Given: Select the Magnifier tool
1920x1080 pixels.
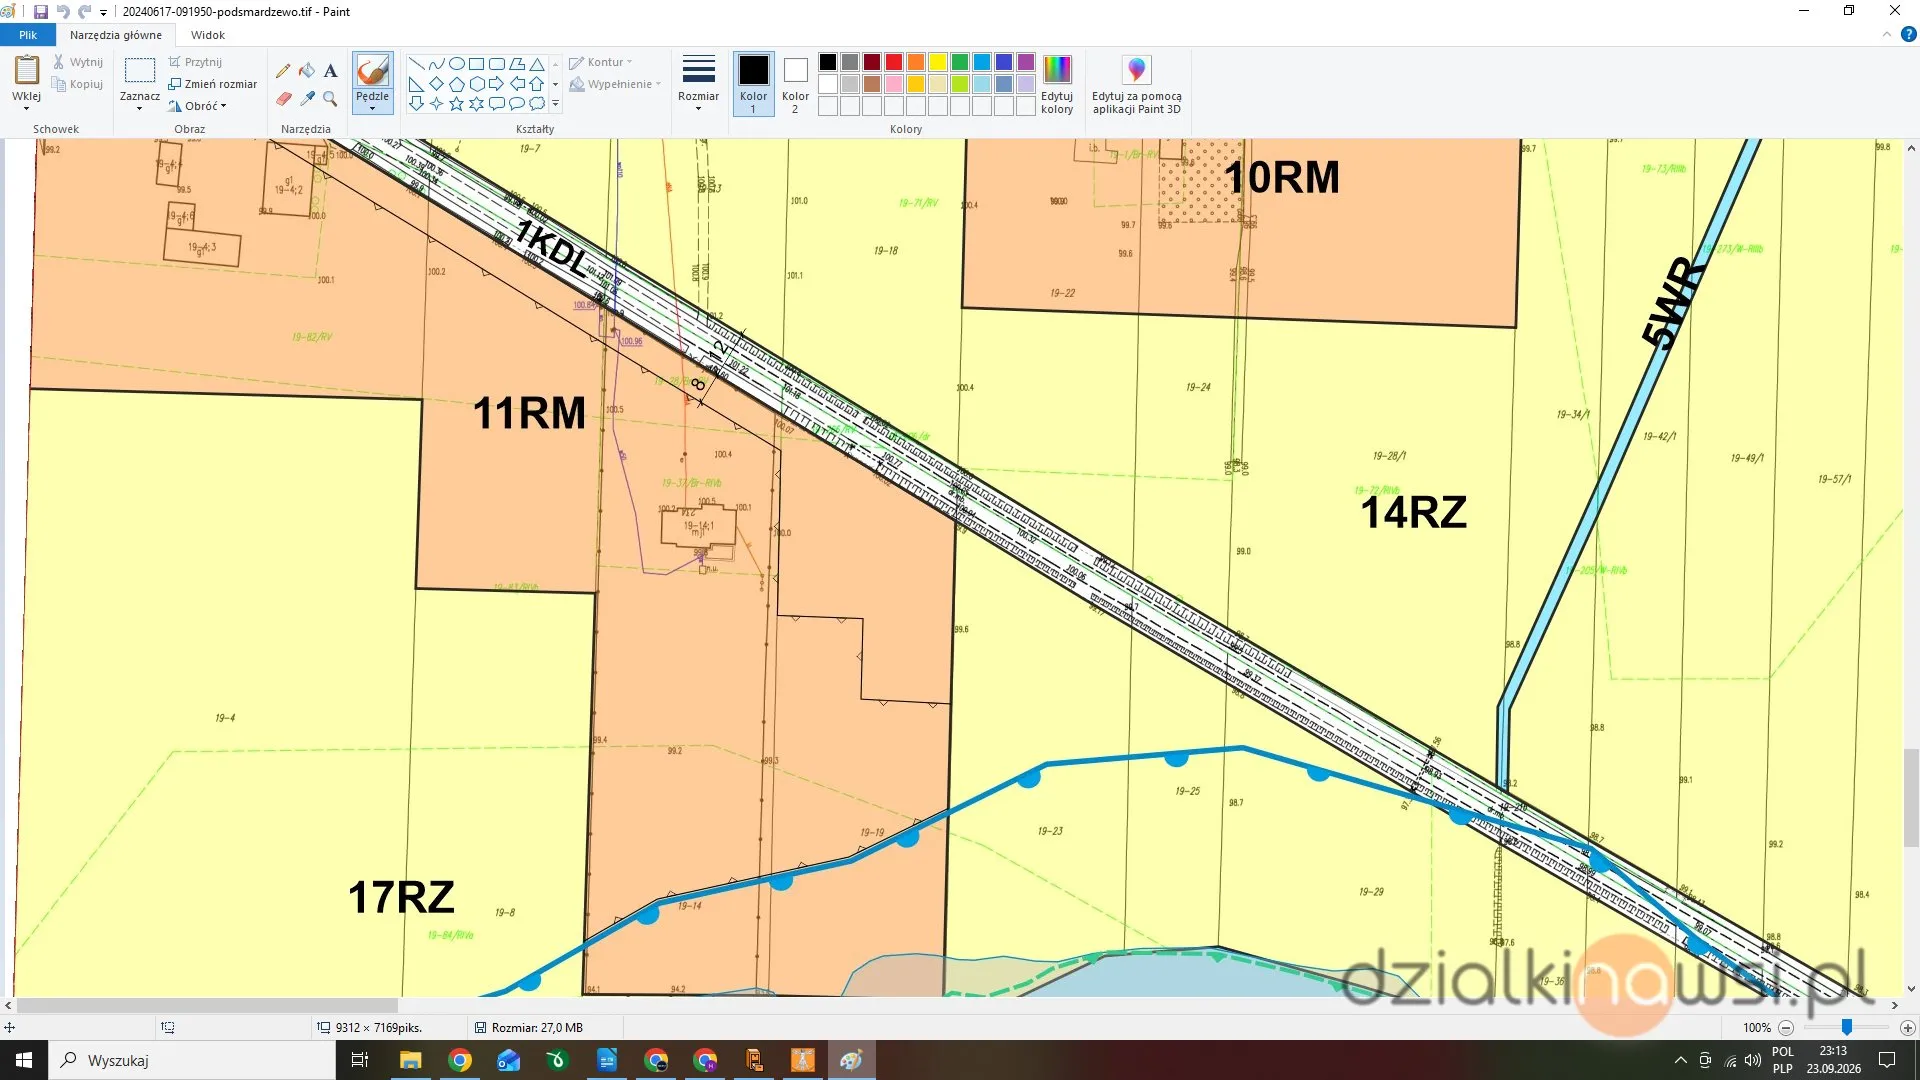Looking at the screenshot, I should pyautogui.click(x=331, y=98).
